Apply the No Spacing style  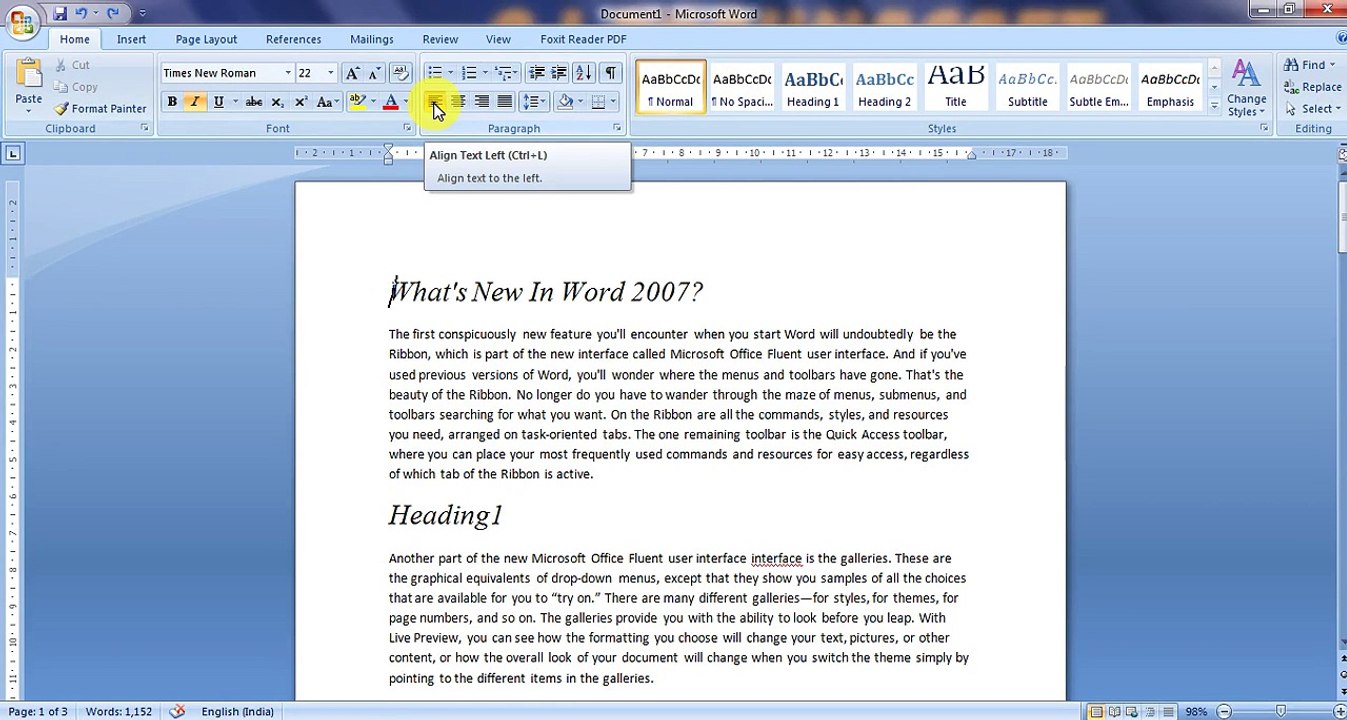coord(742,87)
